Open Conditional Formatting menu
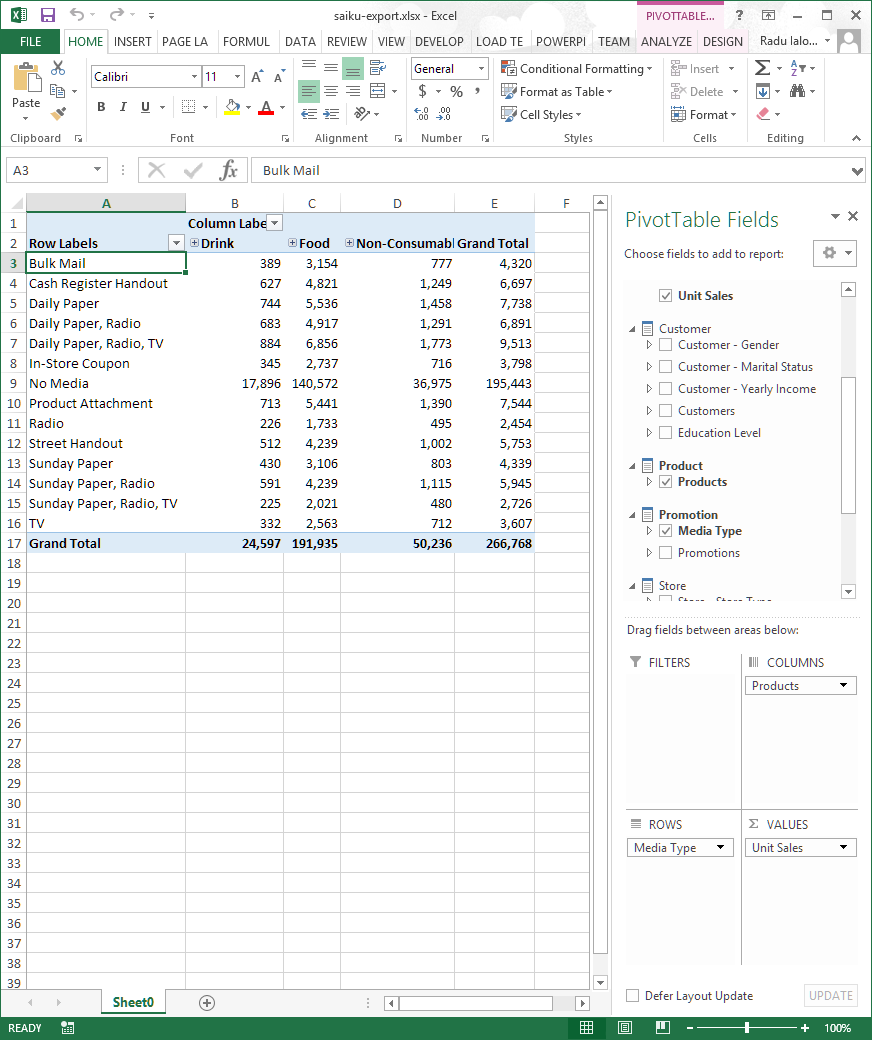872x1040 pixels. [x=577, y=68]
